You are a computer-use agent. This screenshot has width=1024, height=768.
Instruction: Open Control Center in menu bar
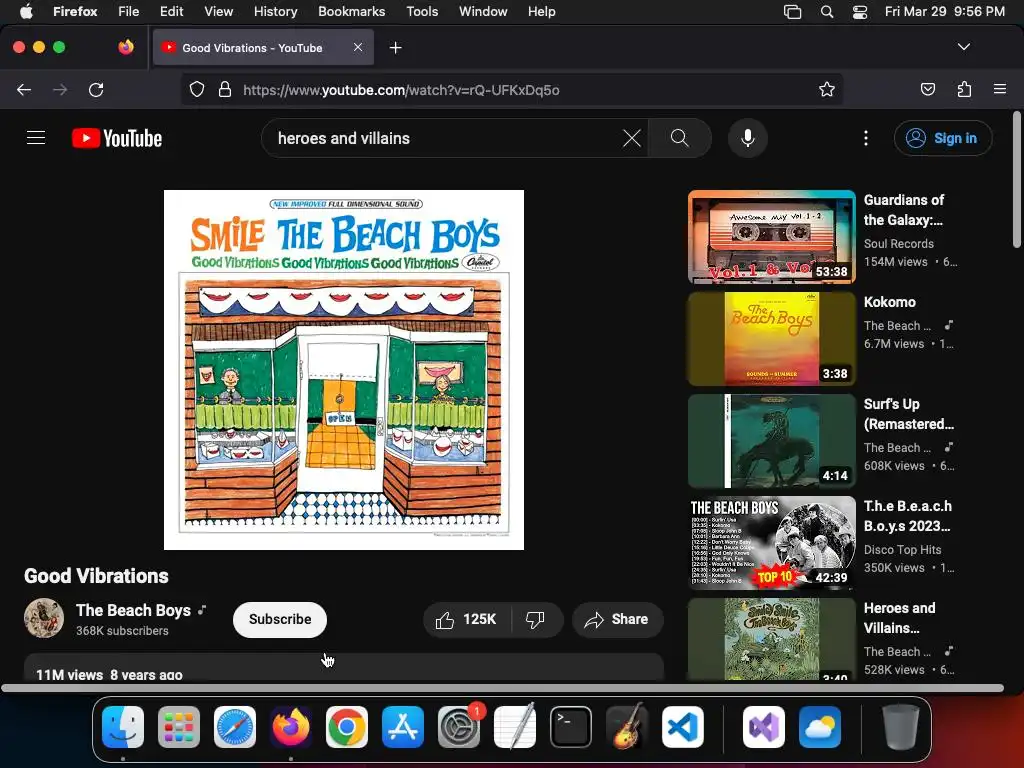[x=860, y=11]
